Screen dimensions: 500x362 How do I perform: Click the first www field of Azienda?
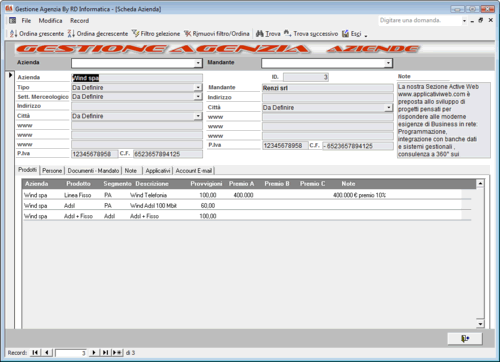(137, 126)
